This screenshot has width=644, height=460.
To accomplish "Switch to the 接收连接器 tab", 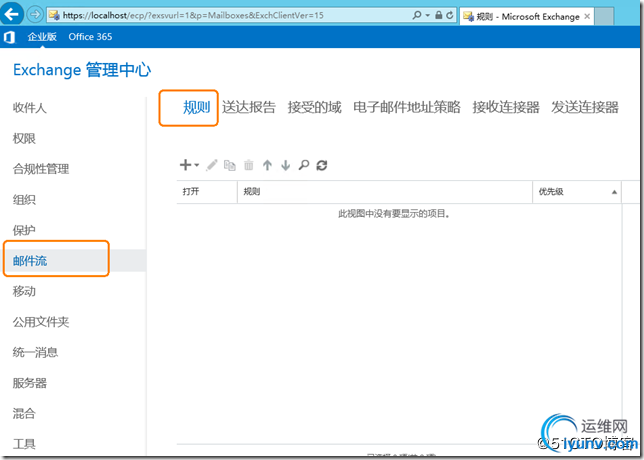I will coord(506,108).
